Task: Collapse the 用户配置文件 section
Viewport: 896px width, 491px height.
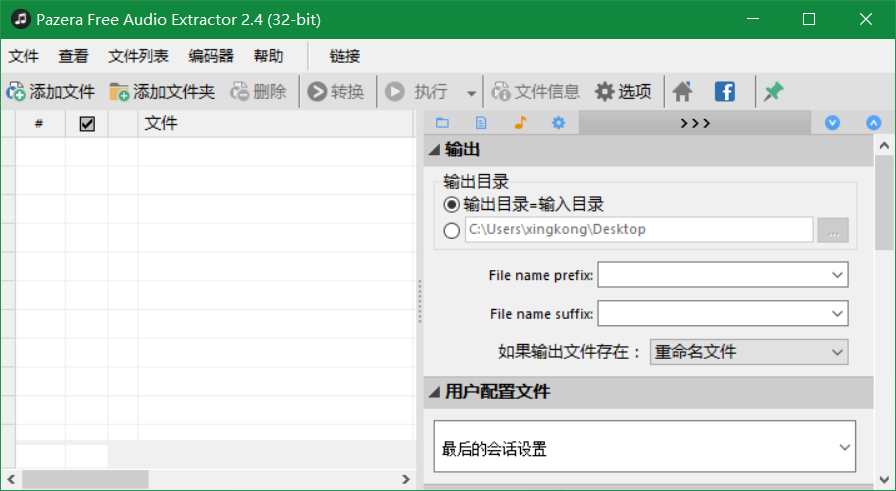Action: [435, 392]
